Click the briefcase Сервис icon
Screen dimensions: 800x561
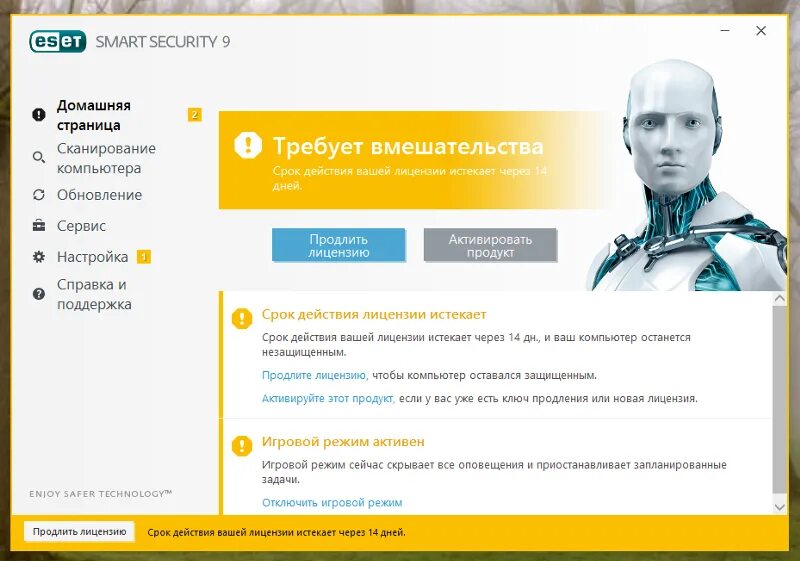39,225
